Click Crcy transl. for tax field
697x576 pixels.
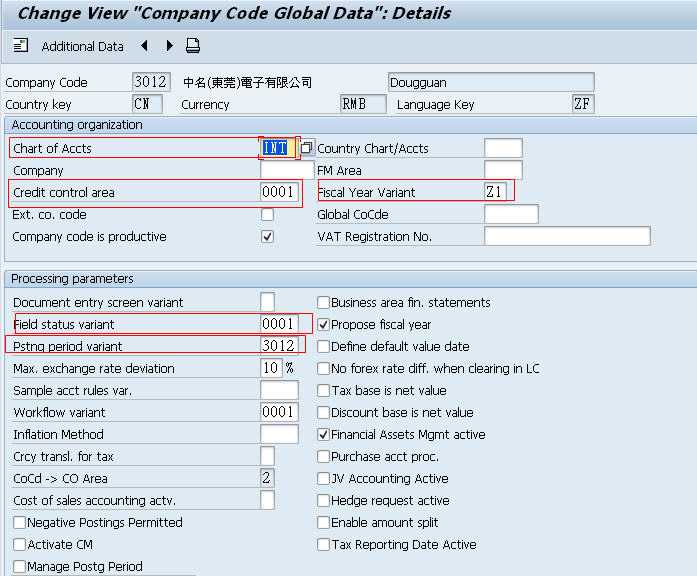pyautogui.click(x=268, y=456)
